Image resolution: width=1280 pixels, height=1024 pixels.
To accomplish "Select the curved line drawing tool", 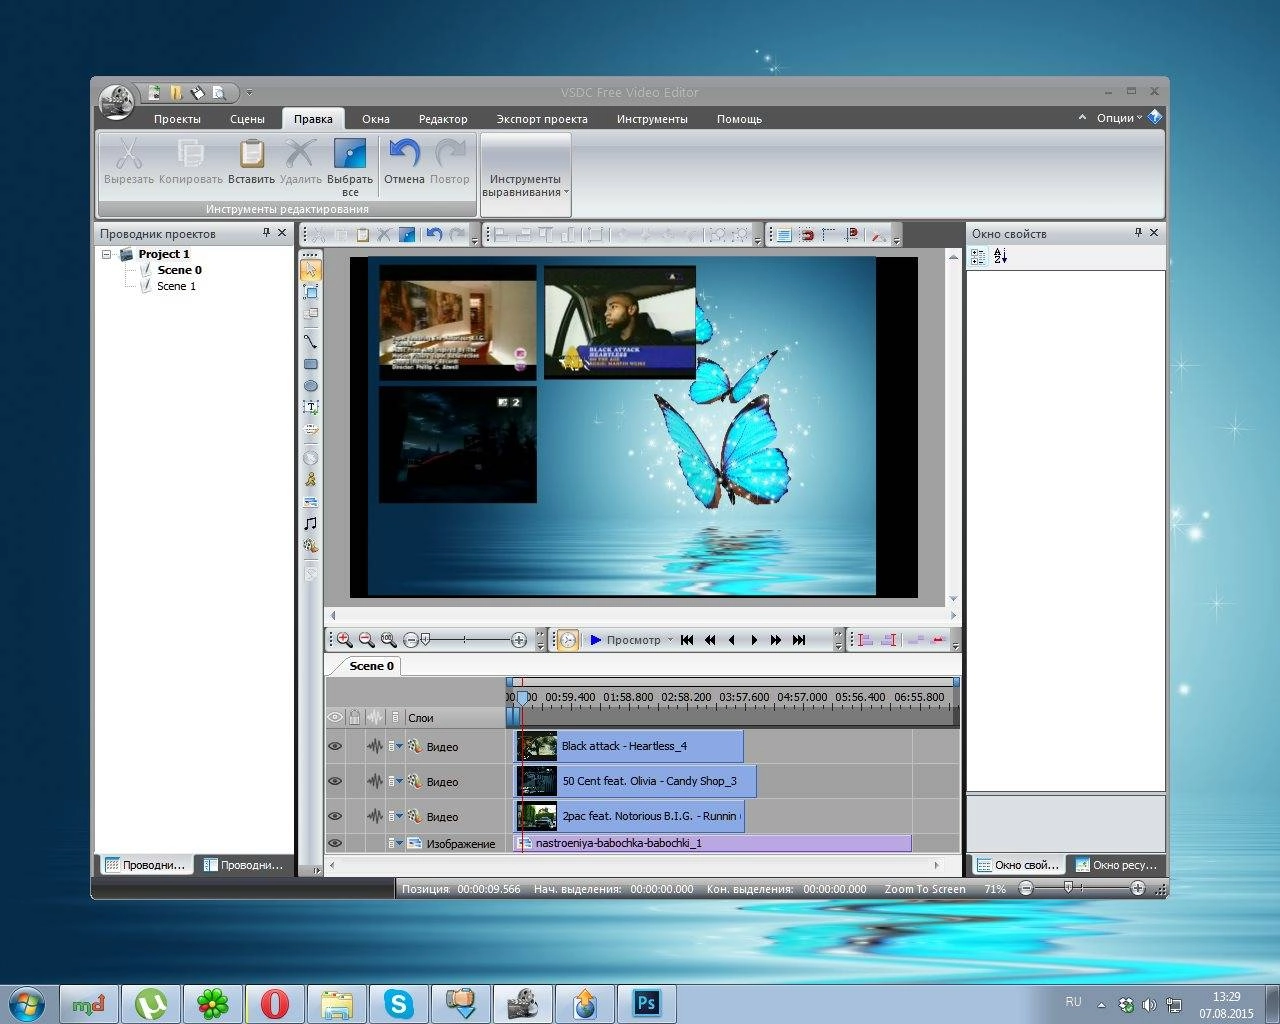I will coord(311,340).
